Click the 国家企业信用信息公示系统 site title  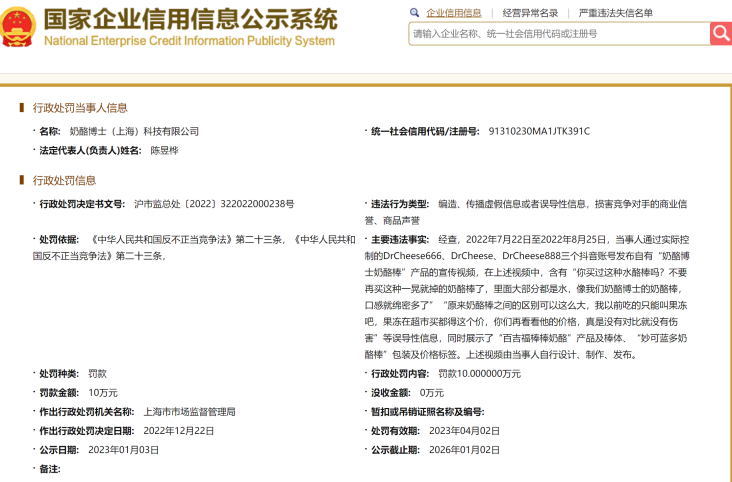(190, 19)
